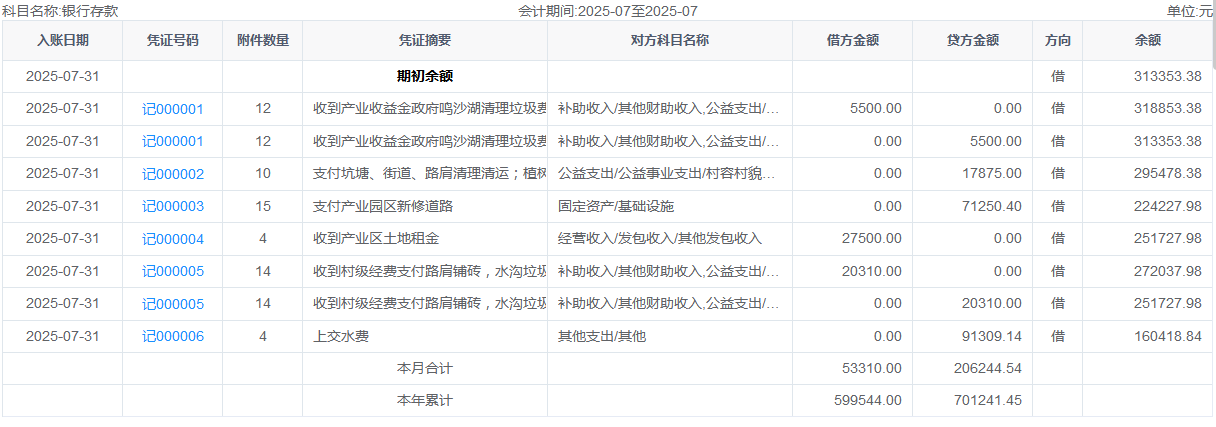The width and height of the screenshot is (1216, 427).
Task: Open 记000001 link in 5500.00 debit row
Action: tap(173, 109)
